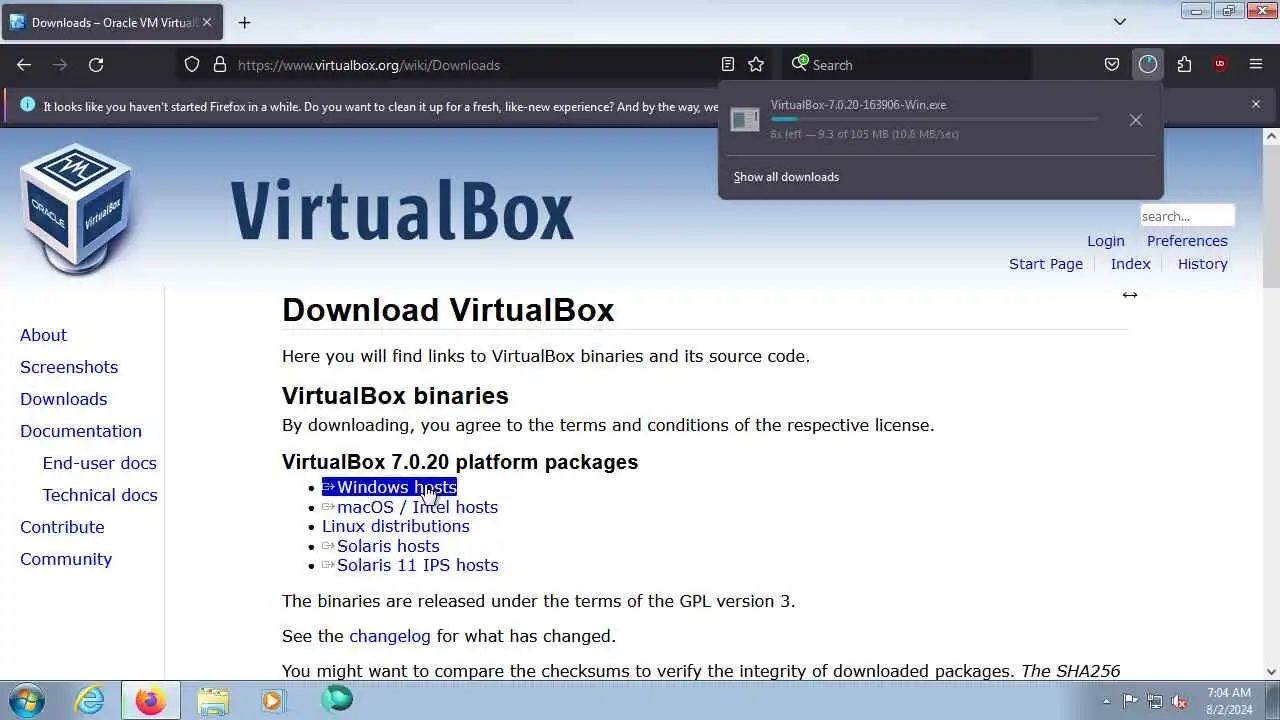Viewport: 1280px width, 720px height.
Task: Click the page scrollbar up arrow
Action: coord(1272,136)
